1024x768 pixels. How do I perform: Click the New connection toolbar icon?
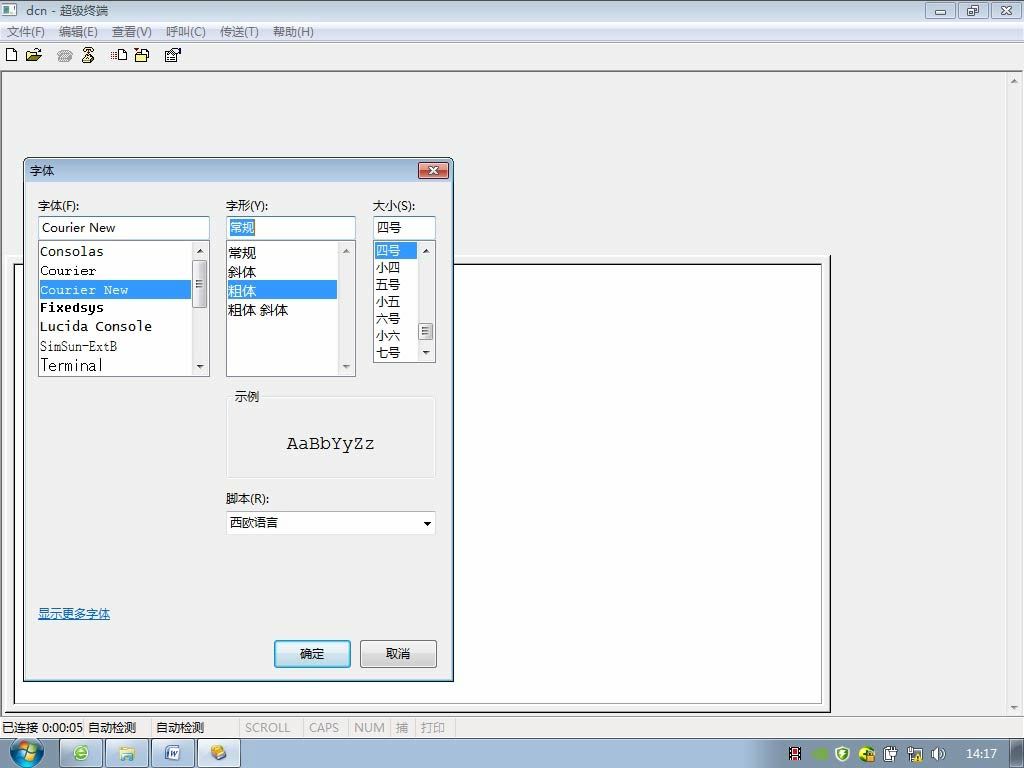click(11, 55)
